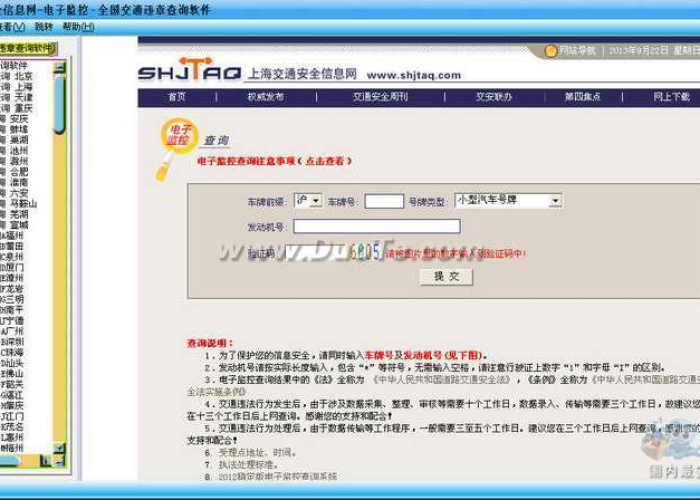Open the 交通安全周刊 navigation tab
The width and height of the screenshot is (700, 500).
(x=380, y=97)
